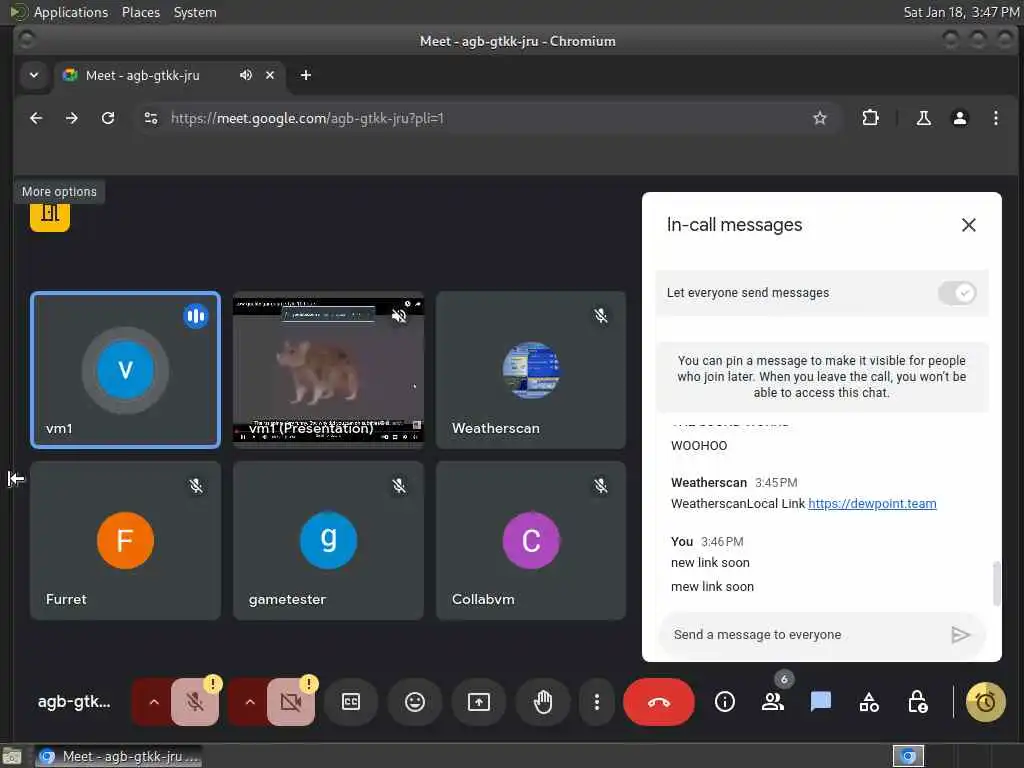Click the 'new link soon' message
The image size is (1024, 768).
710,562
